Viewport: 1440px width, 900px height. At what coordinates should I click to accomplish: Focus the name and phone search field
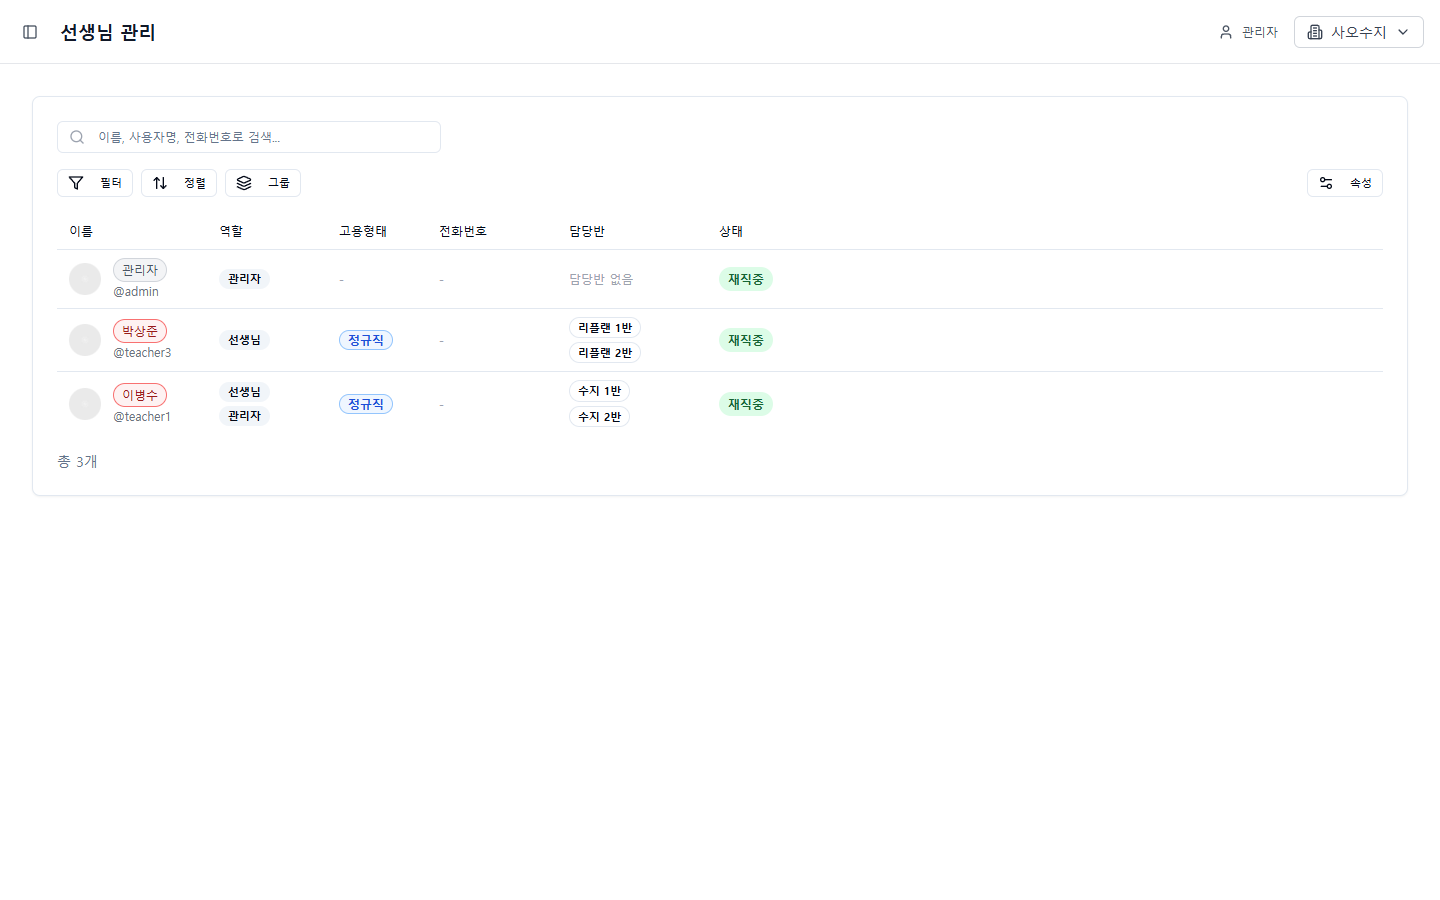pyautogui.click(x=260, y=137)
